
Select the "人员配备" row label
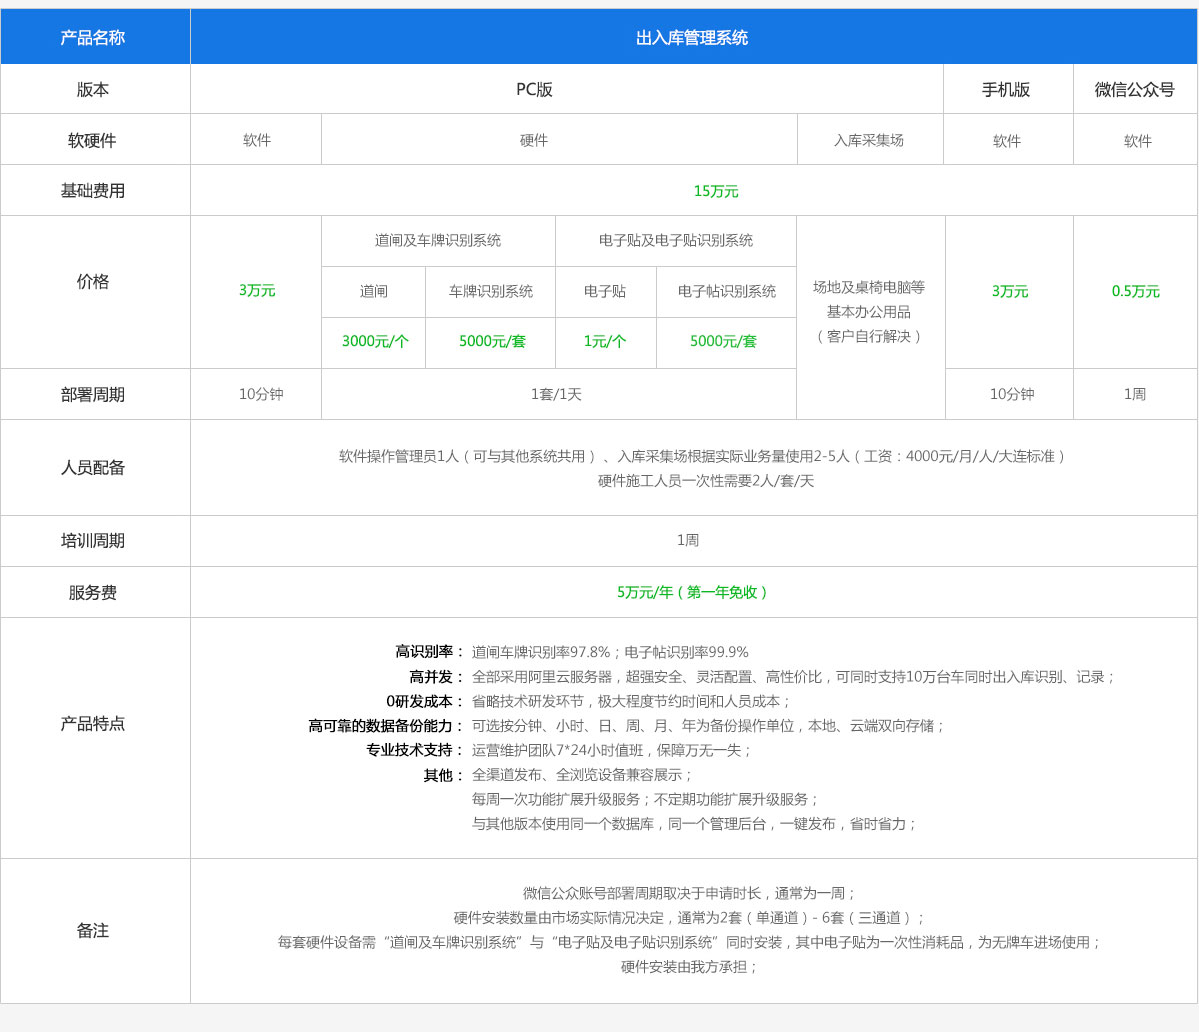pos(93,468)
